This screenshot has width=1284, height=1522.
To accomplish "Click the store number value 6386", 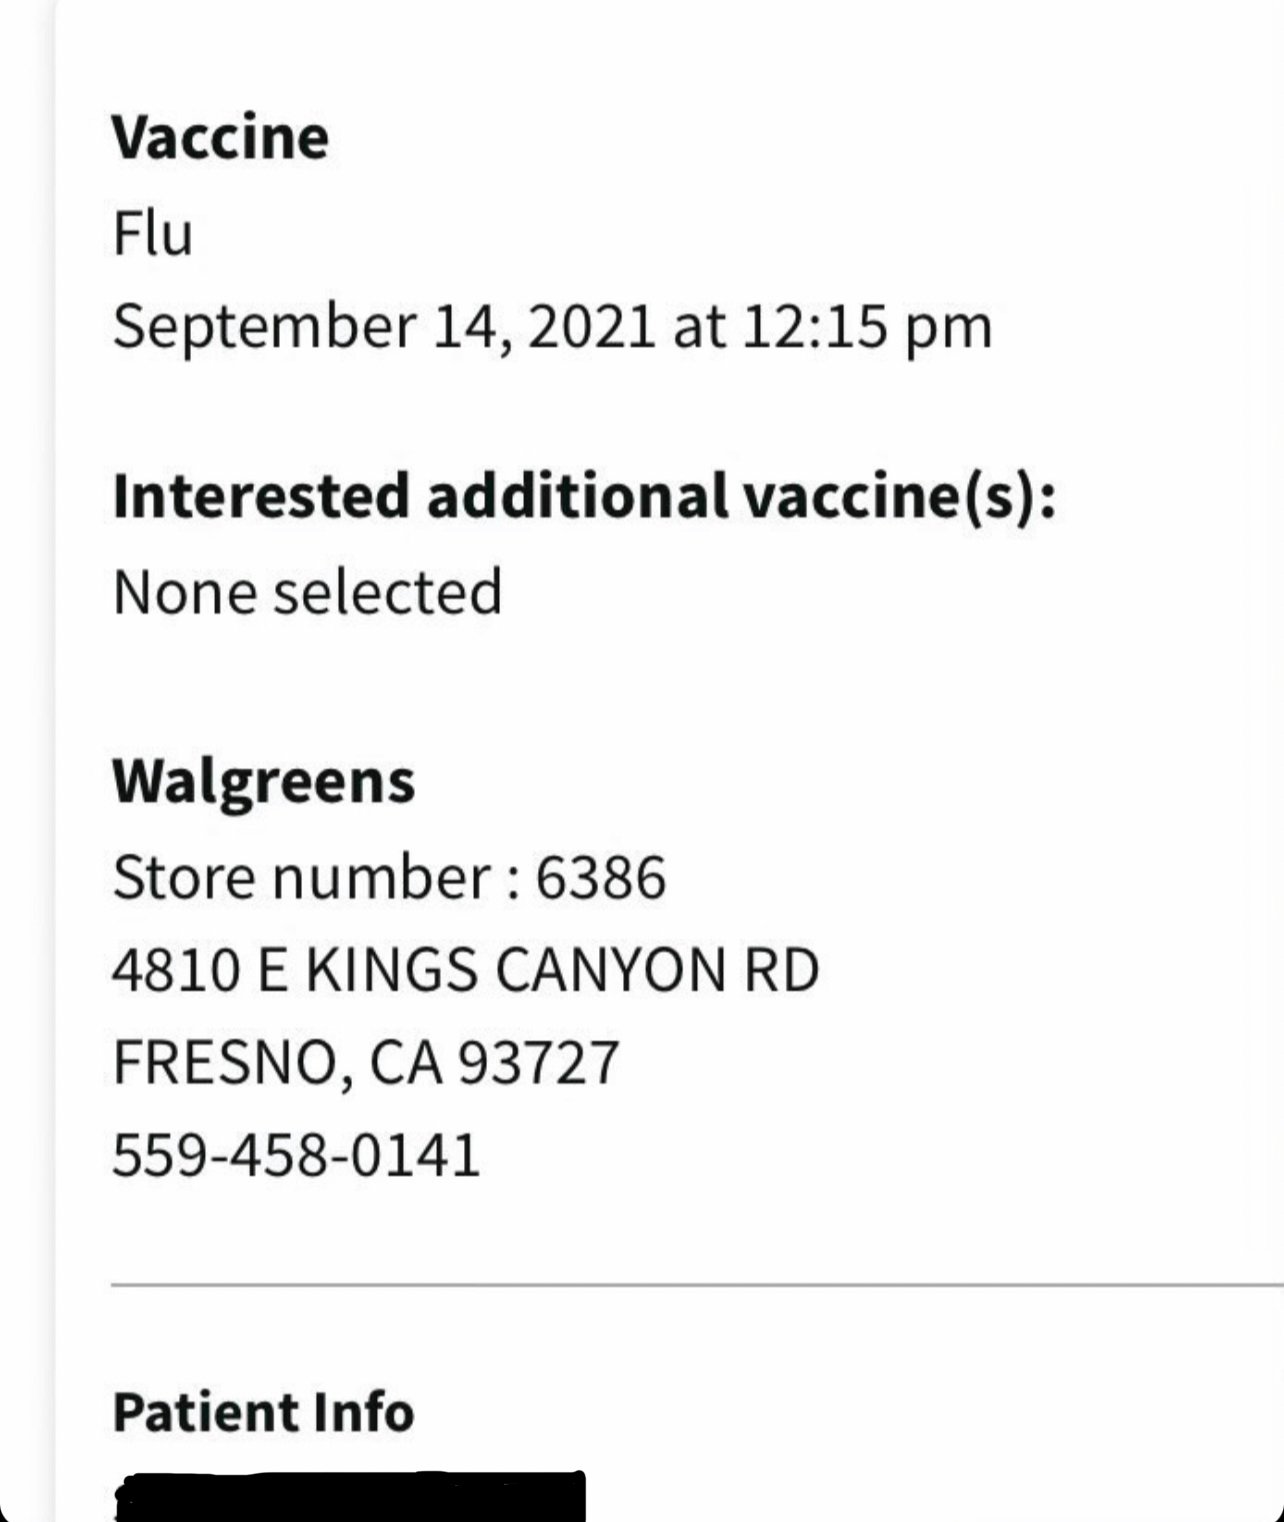I will [x=600, y=878].
